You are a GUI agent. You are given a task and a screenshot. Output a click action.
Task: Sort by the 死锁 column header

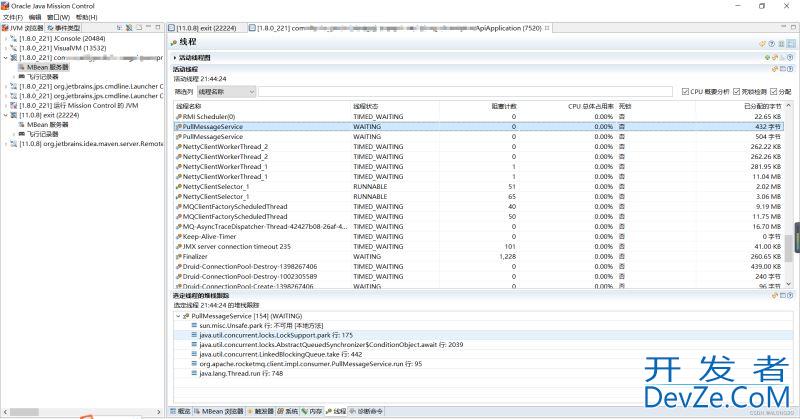click(x=656, y=106)
